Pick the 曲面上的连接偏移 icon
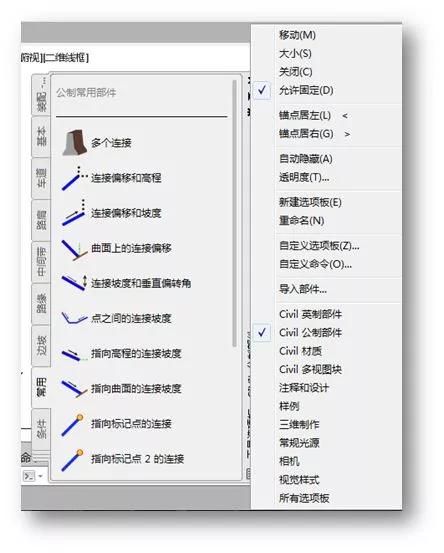The width and height of the screenshot is (444, 553). pos(74,249)
